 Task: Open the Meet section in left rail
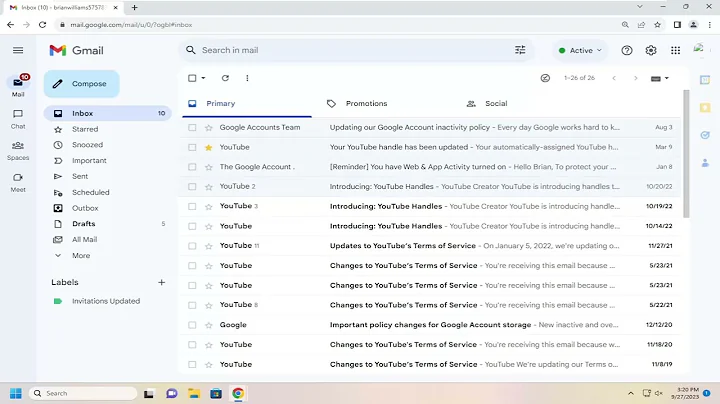18,182
